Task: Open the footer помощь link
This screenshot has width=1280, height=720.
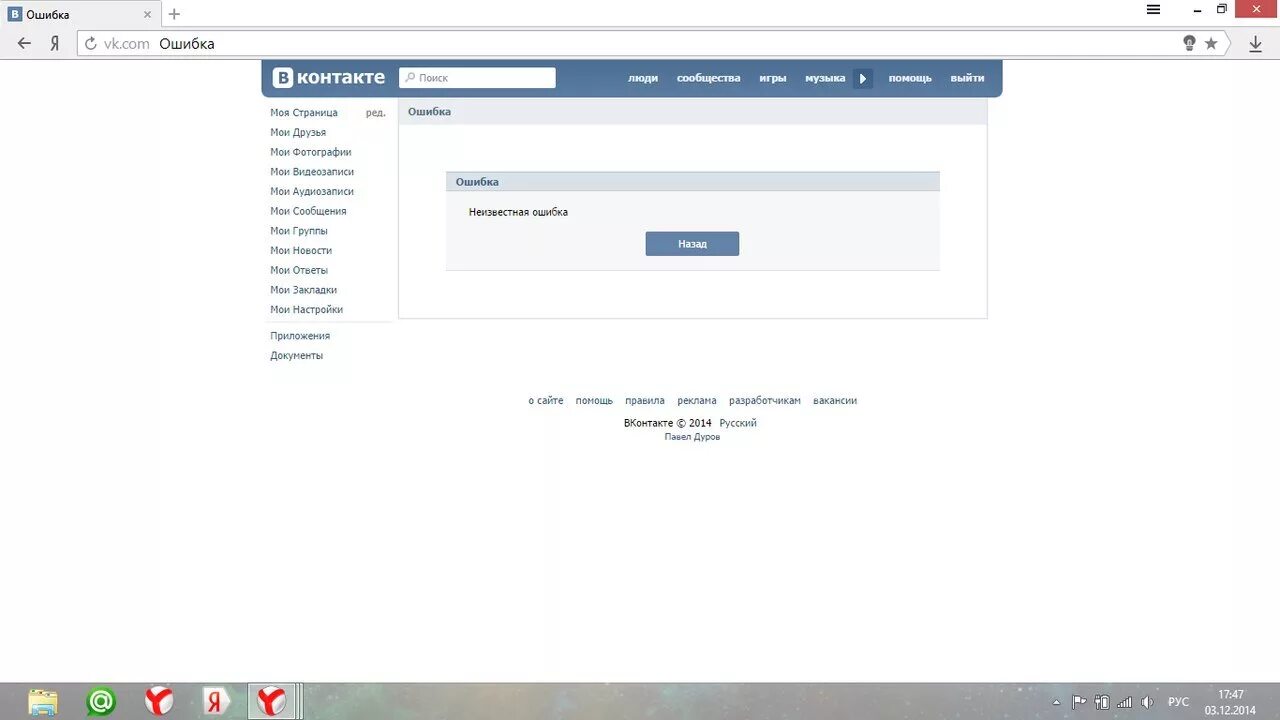Action: pos(594,401)
